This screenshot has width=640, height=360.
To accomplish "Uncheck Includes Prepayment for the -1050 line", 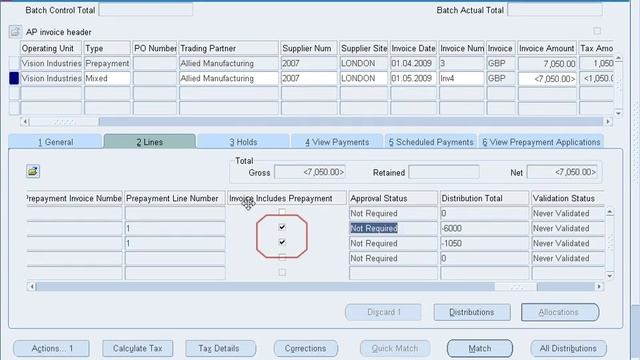I will click(282, 242).
